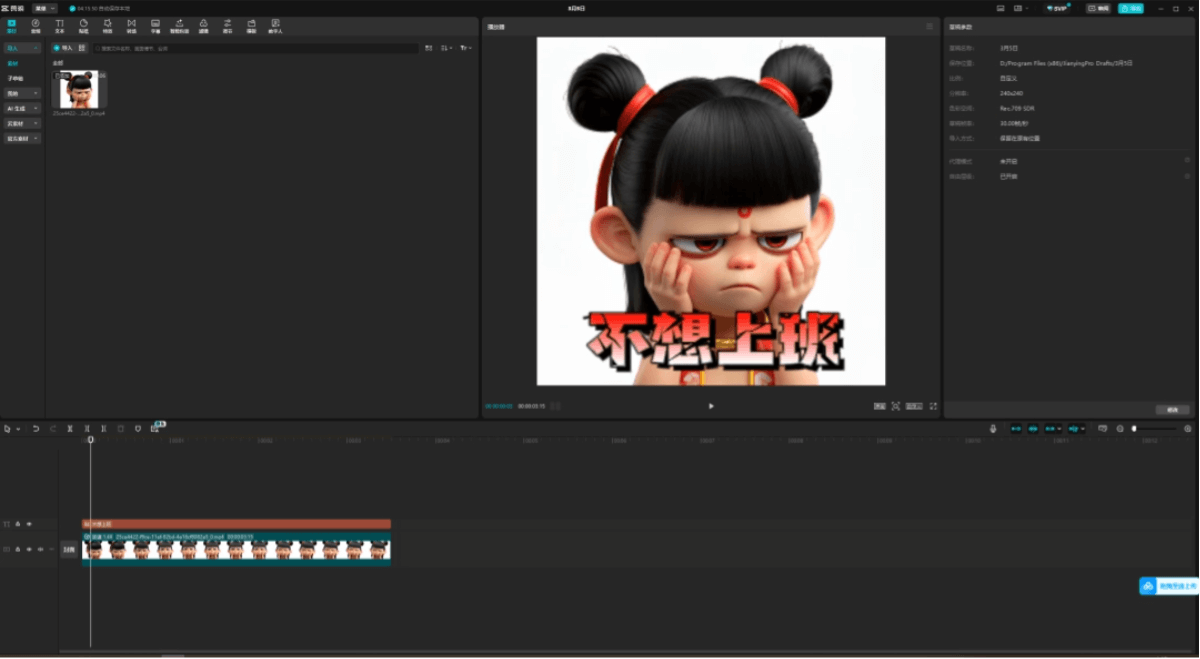Click the free layer info icon
The height and width of the screenshot is (659, 1200).
tap(1188, 176)
